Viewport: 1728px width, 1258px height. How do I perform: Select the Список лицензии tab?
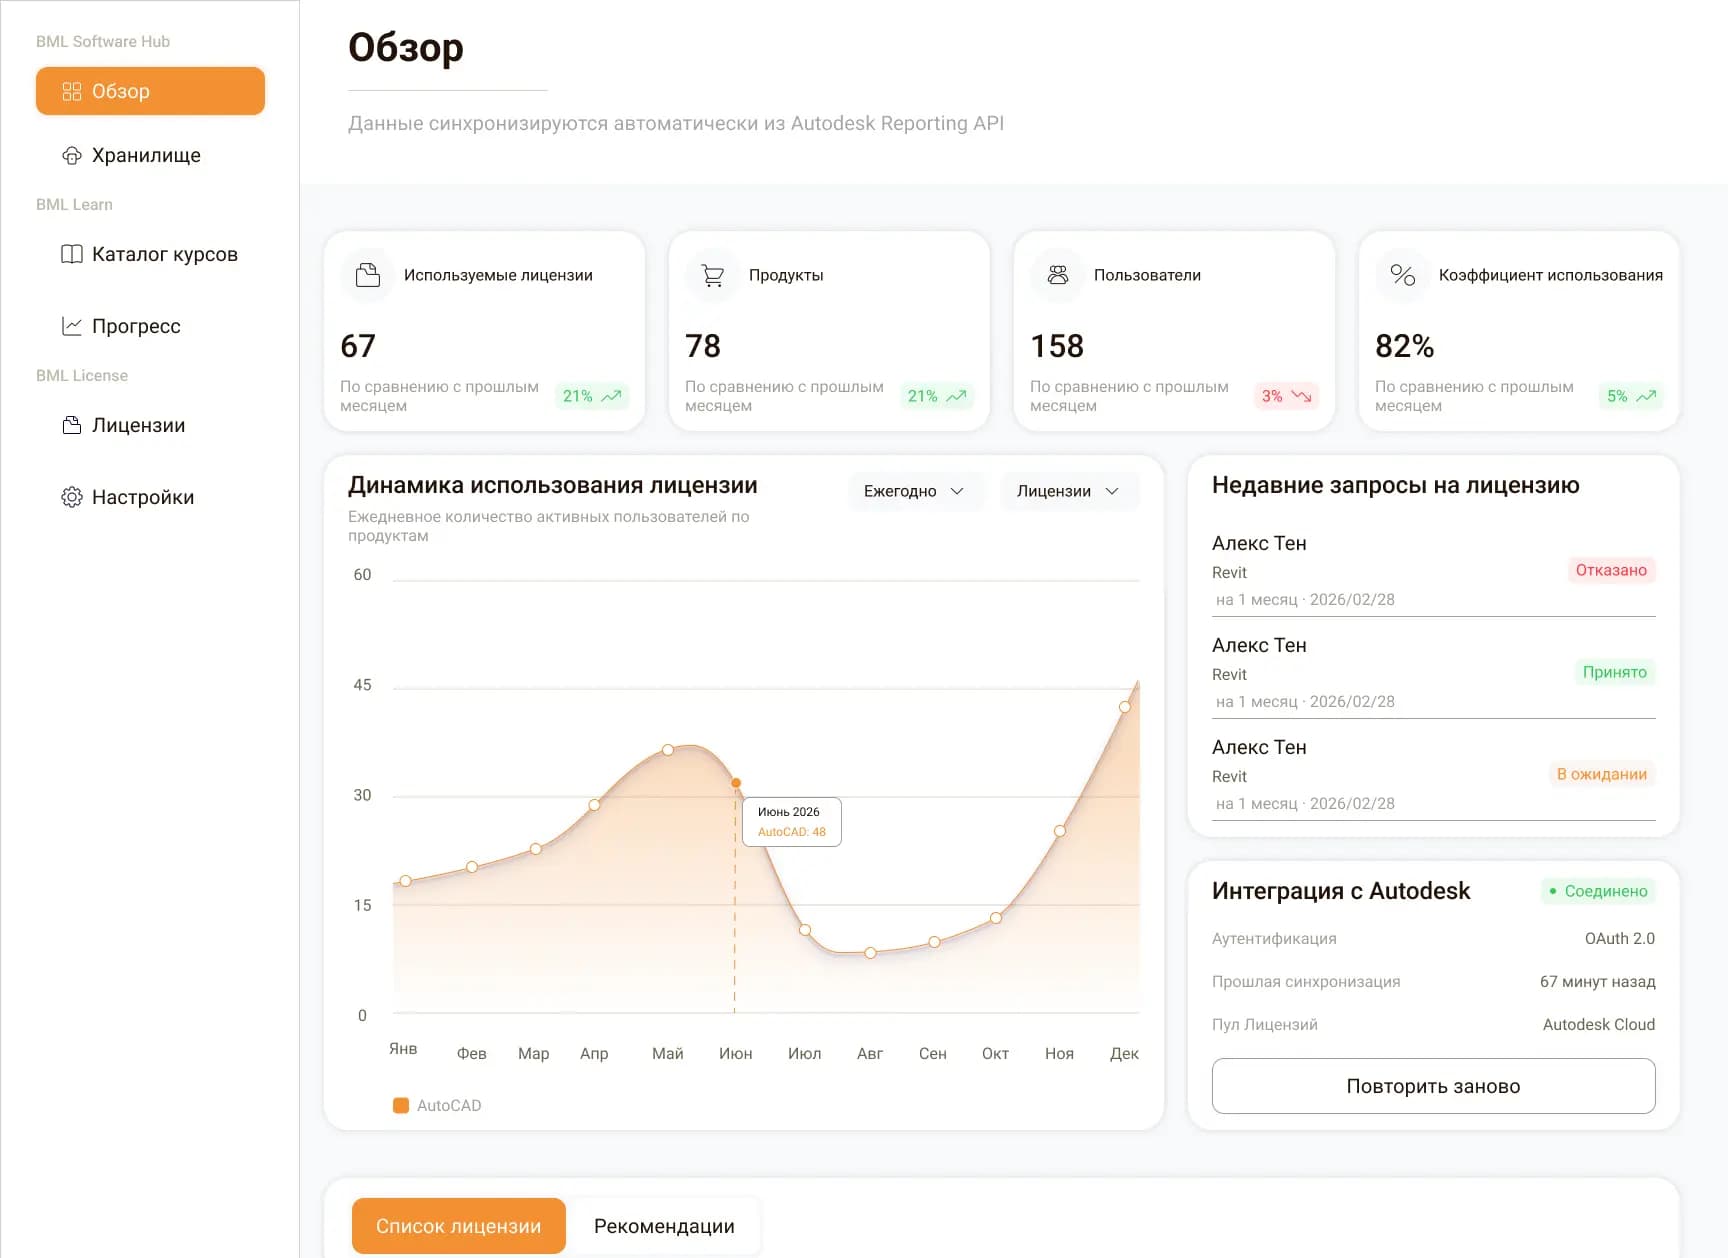click(459, 1226)
